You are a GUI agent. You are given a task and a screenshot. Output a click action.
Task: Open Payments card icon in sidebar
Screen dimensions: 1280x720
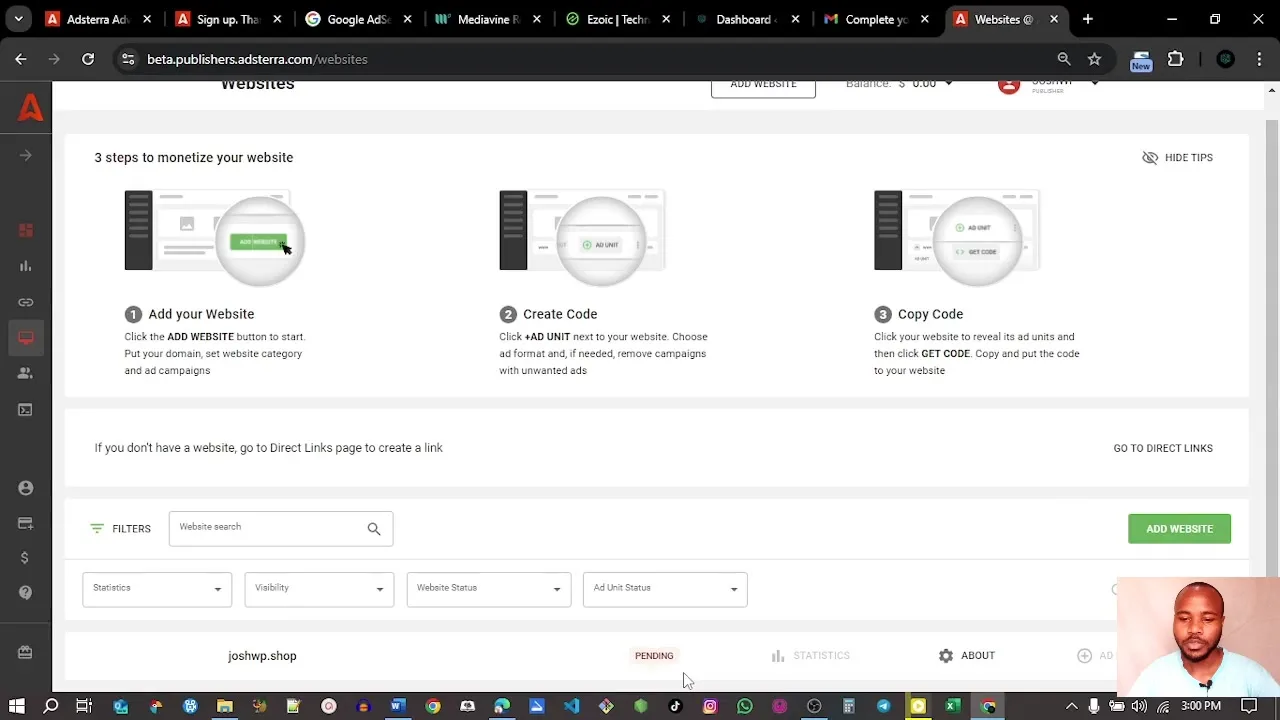point(26,523)
